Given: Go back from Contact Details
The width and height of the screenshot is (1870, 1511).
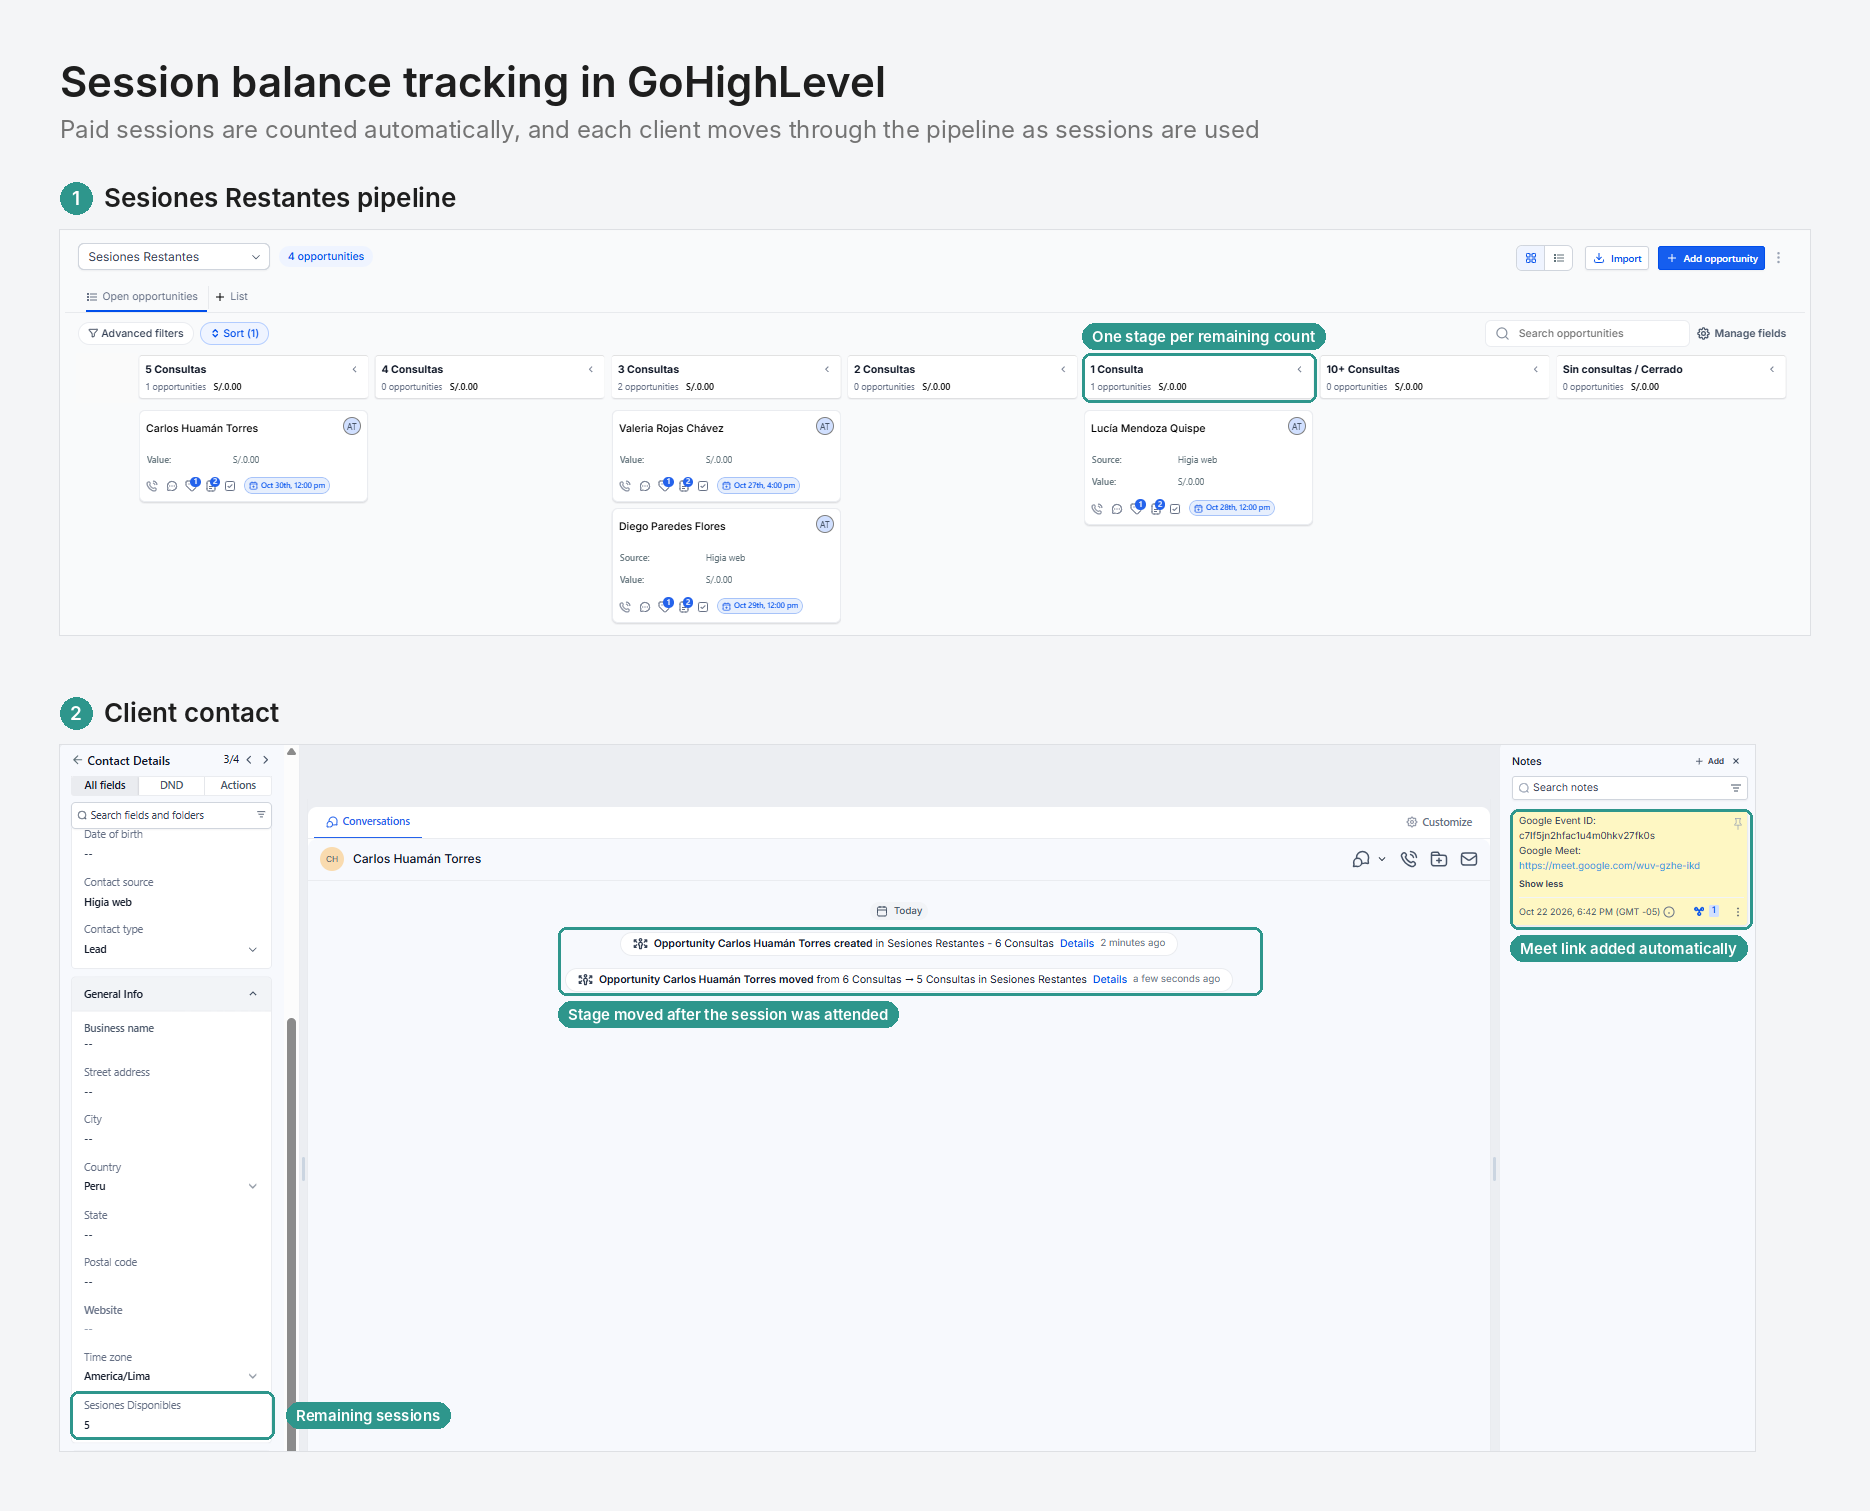Looking at the screenshot, I should point(77,760).
